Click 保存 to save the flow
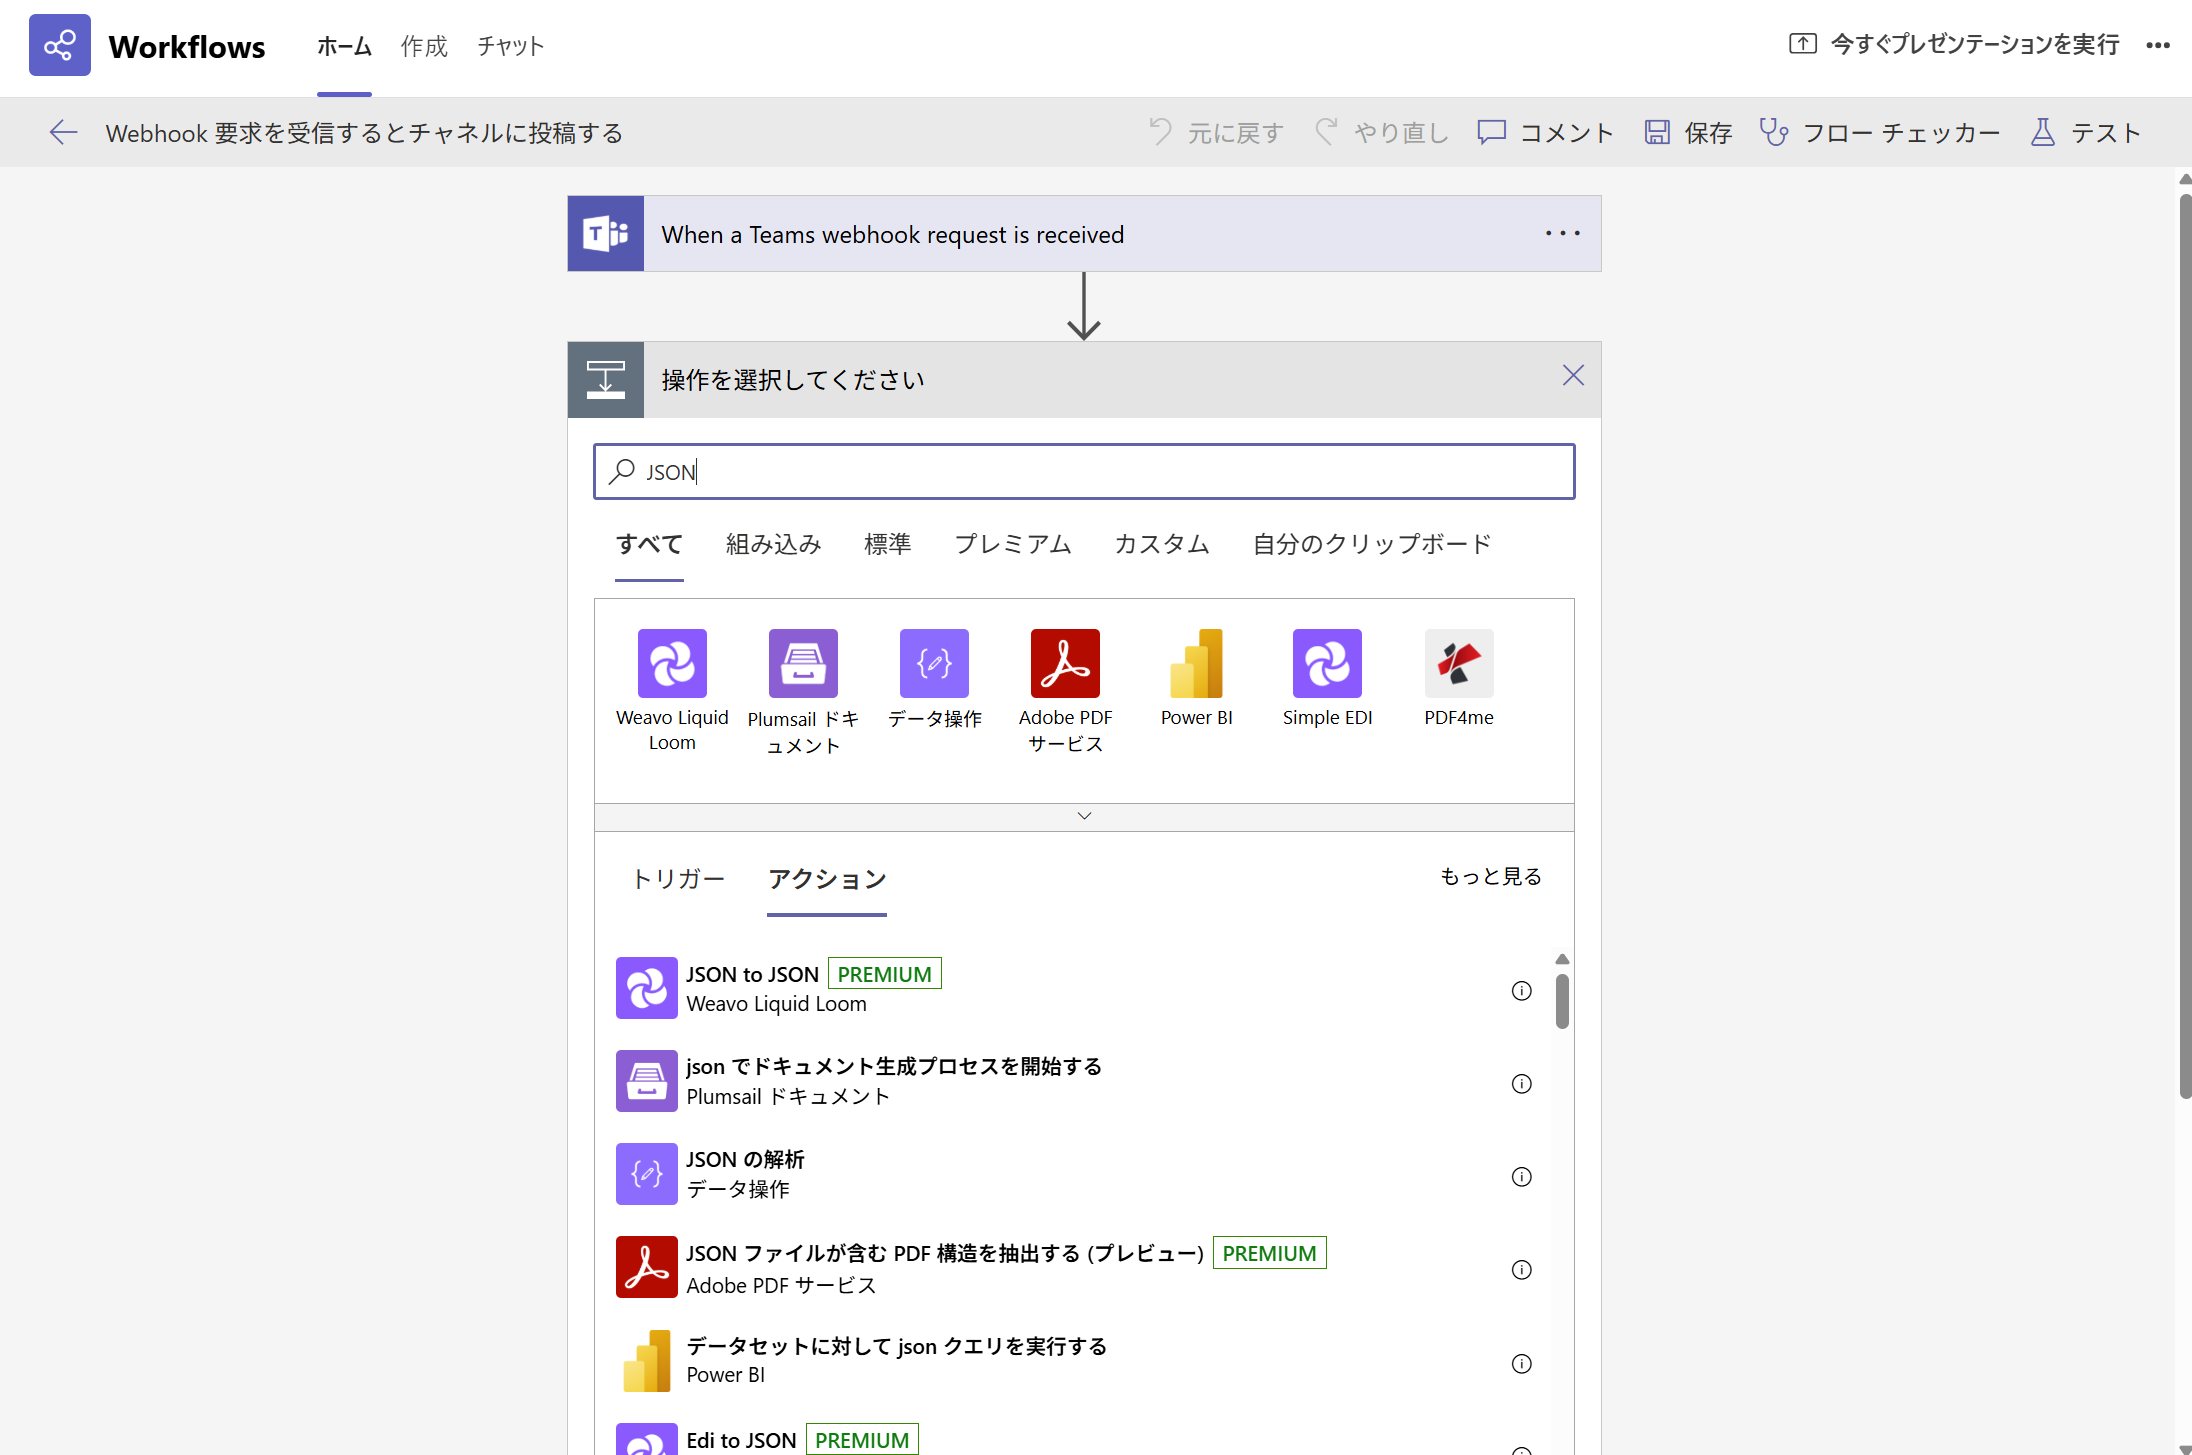 [x=1688, y=132]
